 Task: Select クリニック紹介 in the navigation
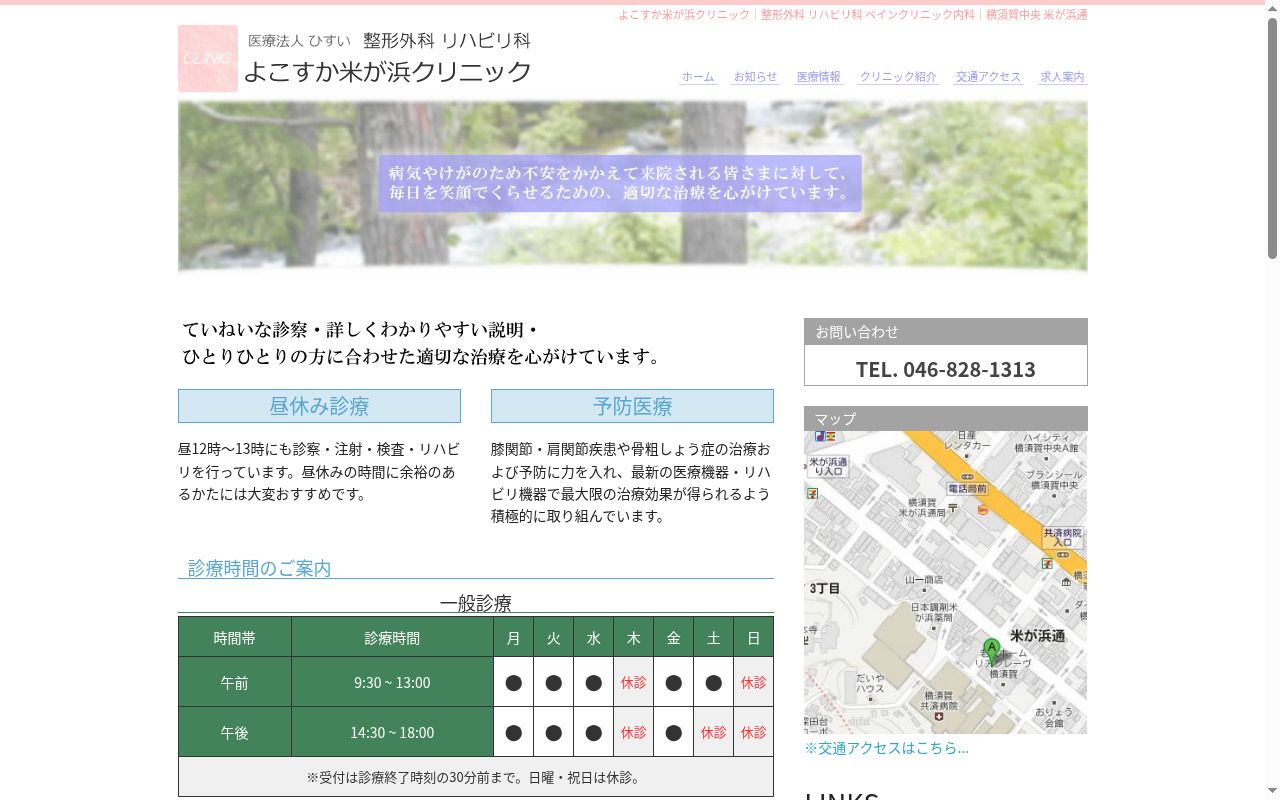898,77
